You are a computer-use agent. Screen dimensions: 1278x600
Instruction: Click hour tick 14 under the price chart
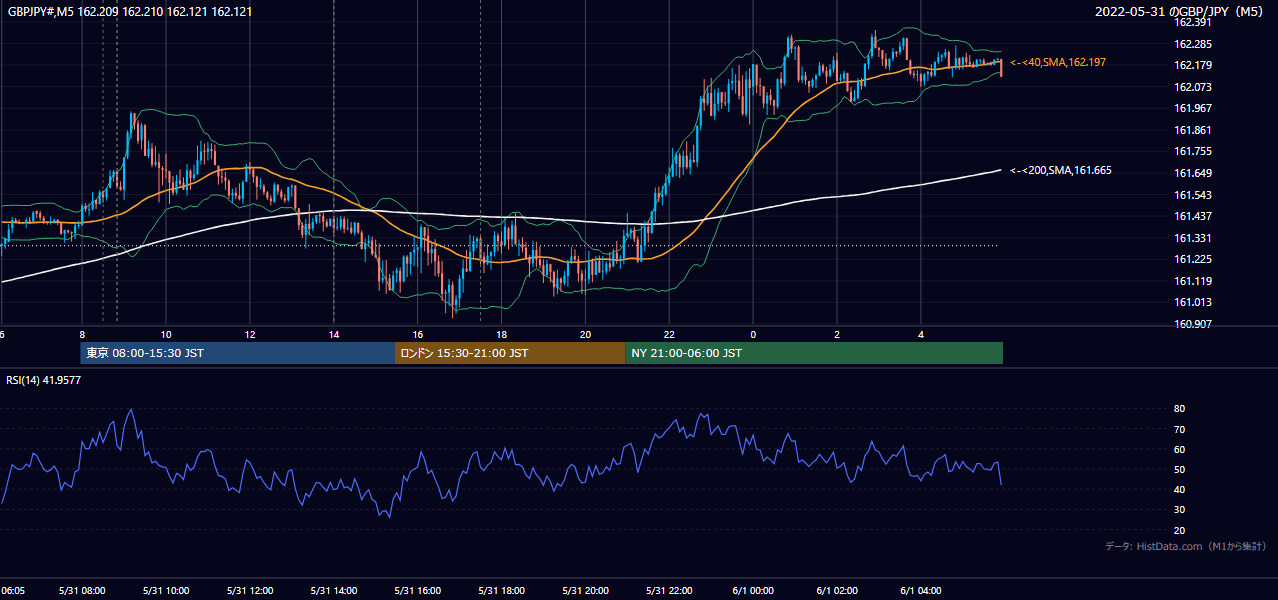tap(333, 335)
